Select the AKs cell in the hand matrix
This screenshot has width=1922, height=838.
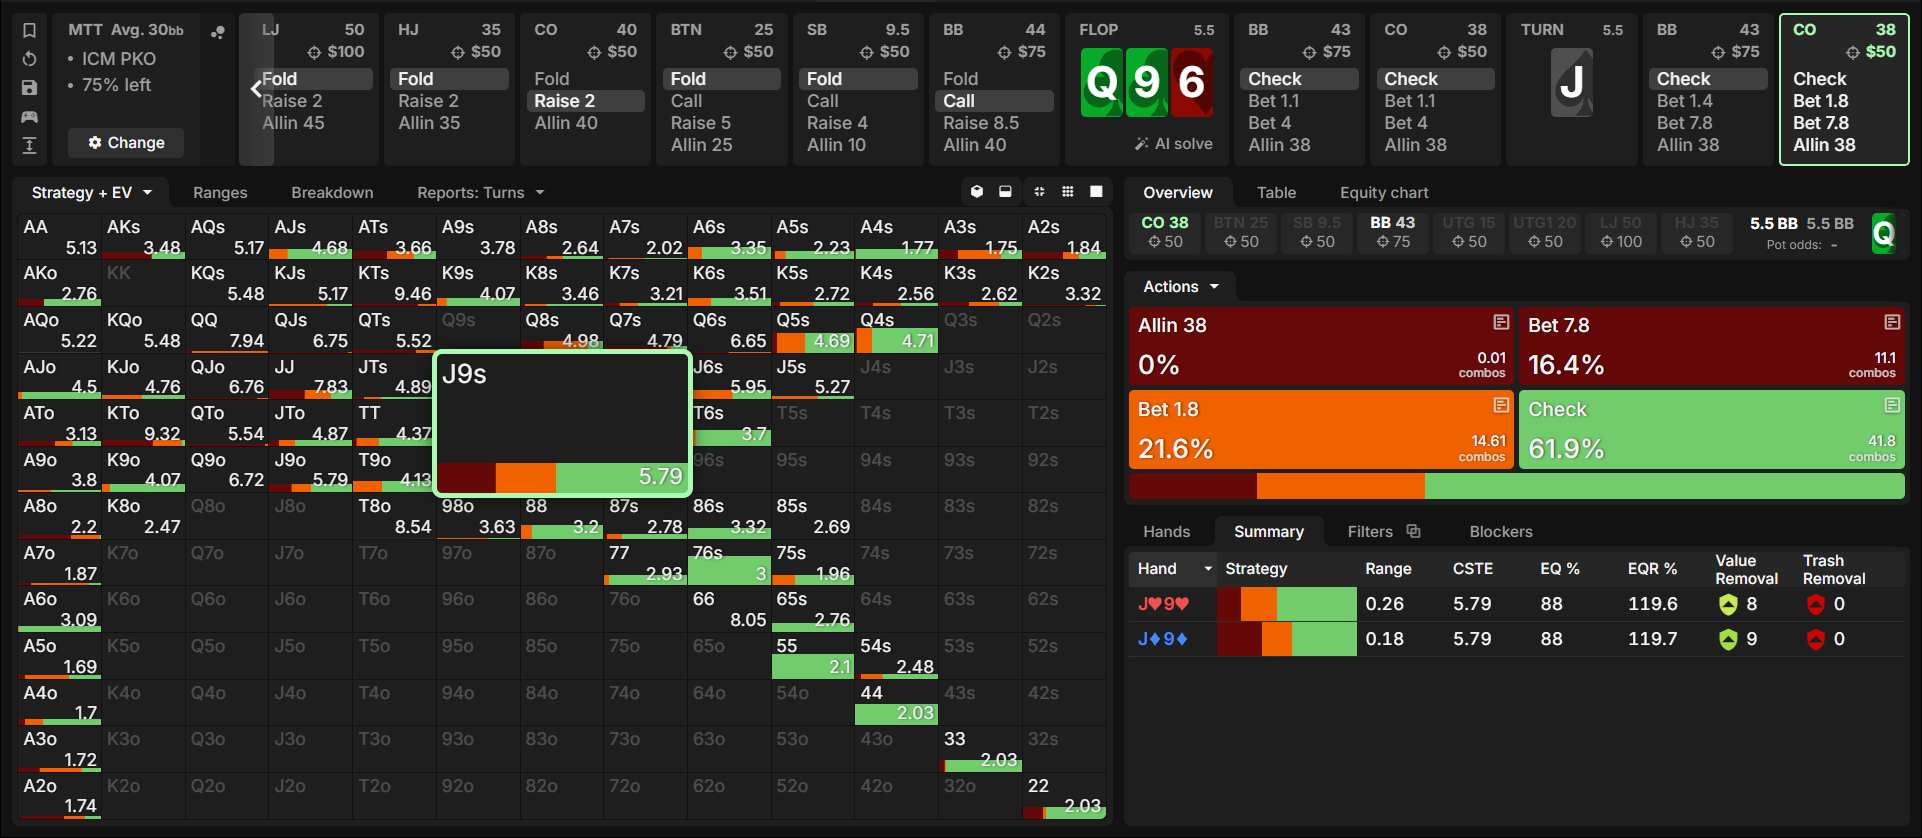coord(143,236)
